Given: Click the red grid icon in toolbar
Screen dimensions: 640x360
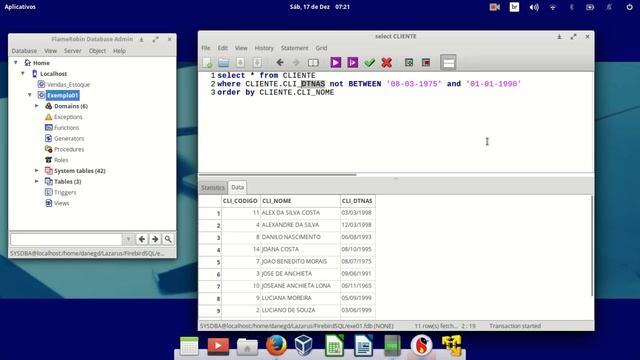Looking at the screenshot, I should click(x=426, y=62).
